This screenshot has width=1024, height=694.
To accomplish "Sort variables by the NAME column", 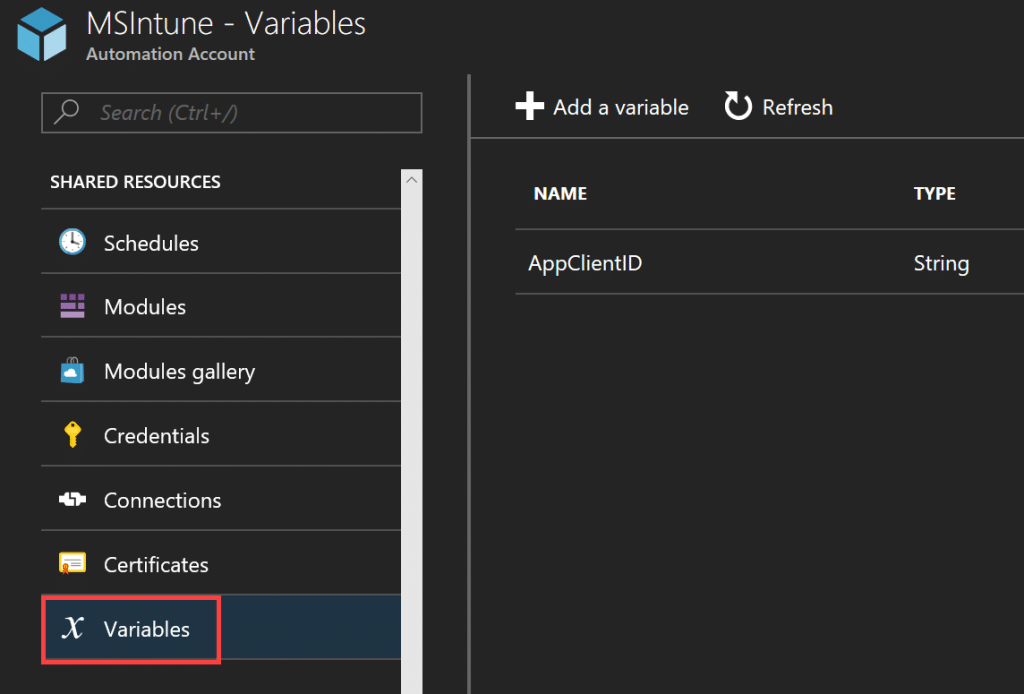I will tap(560, 193).
